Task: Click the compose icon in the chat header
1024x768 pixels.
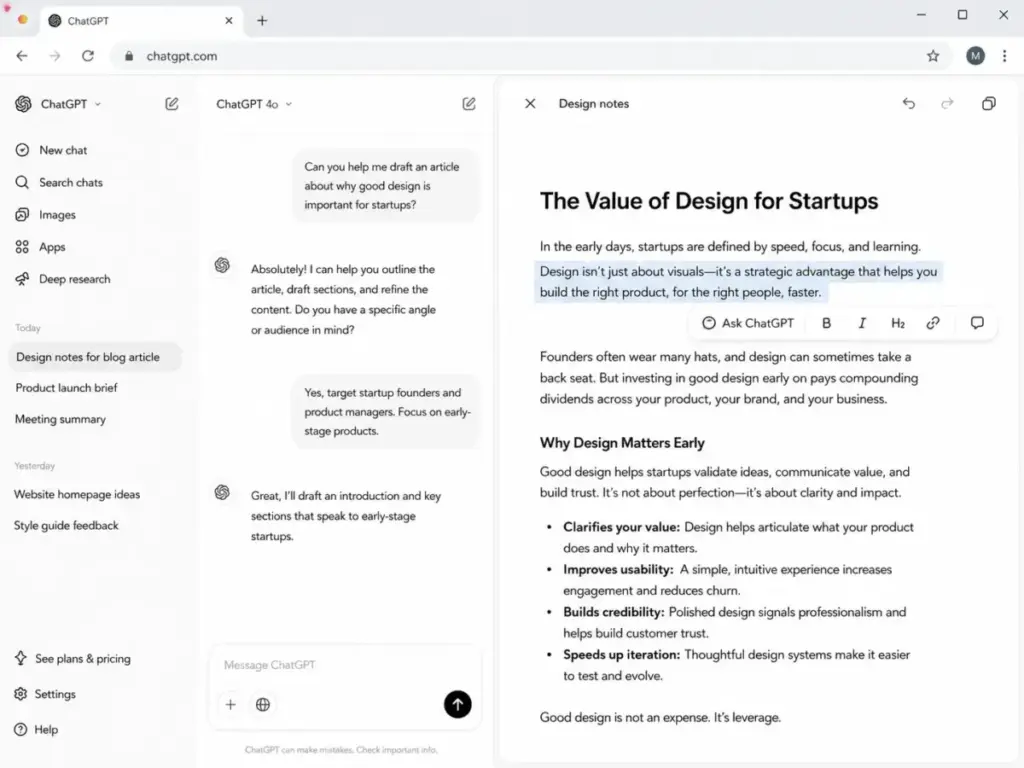Action: 469,104
